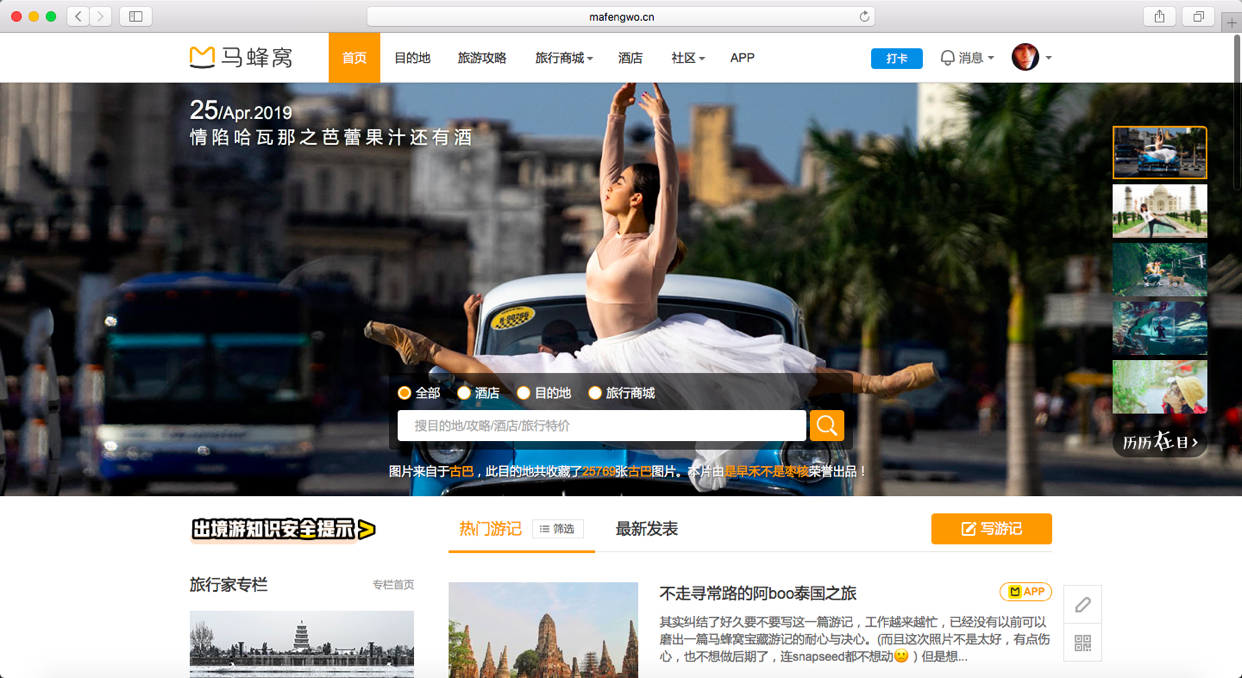1242x678 pixels.
Task: Click the pencil edit icon at right
Action: [1082, 605]
